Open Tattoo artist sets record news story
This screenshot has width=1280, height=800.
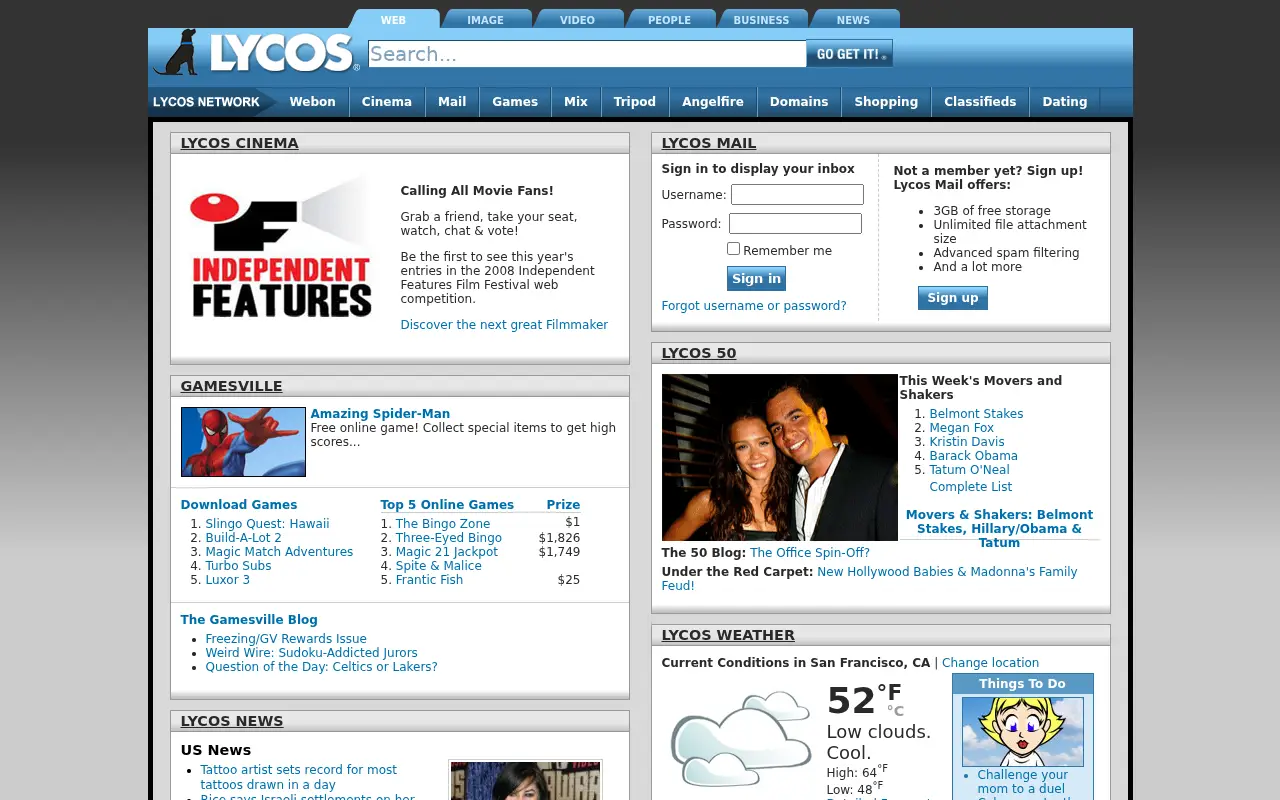coord(298,777)
